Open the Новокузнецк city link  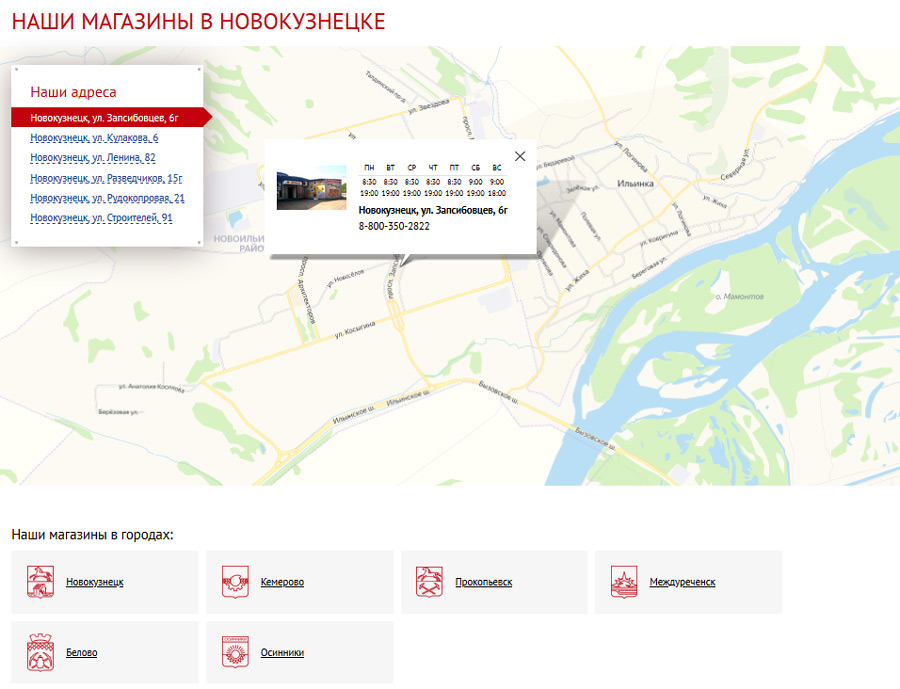coord(95,581)
